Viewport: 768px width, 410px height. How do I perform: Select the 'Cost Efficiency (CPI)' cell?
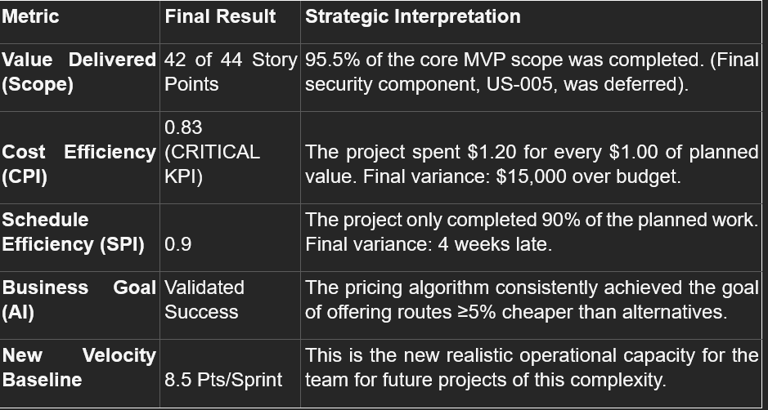pos(78,164)
